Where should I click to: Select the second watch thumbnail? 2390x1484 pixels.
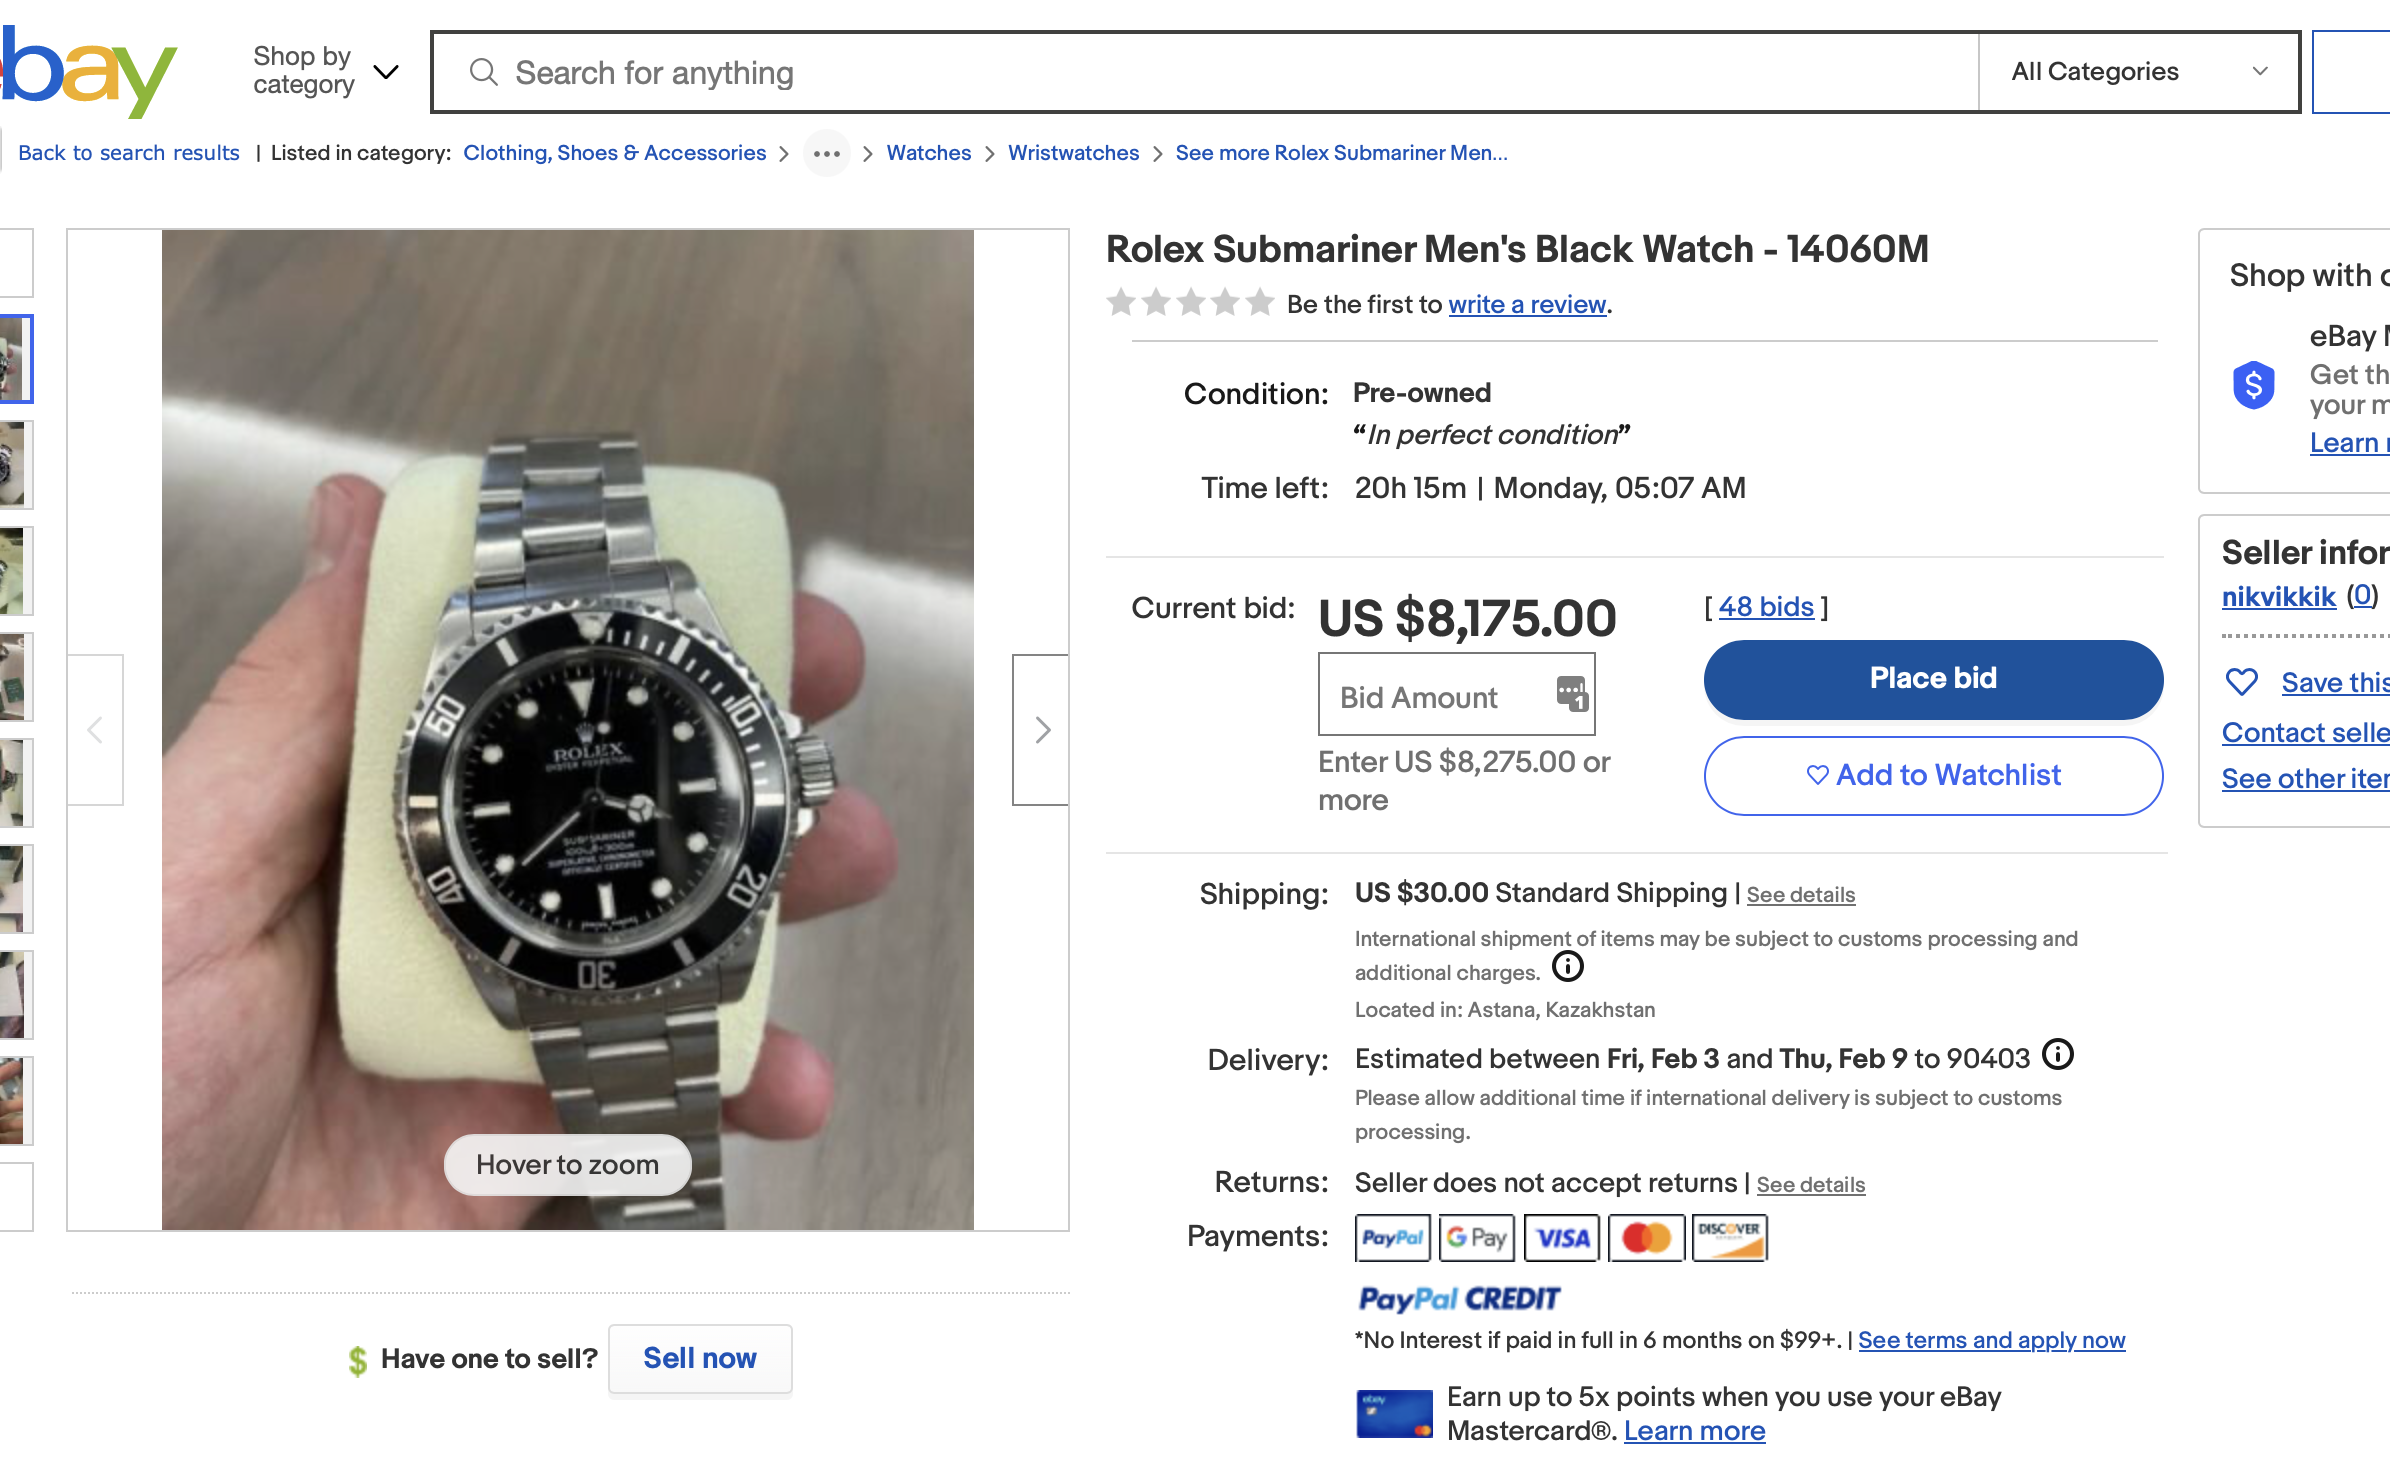[x=14, y=465]
